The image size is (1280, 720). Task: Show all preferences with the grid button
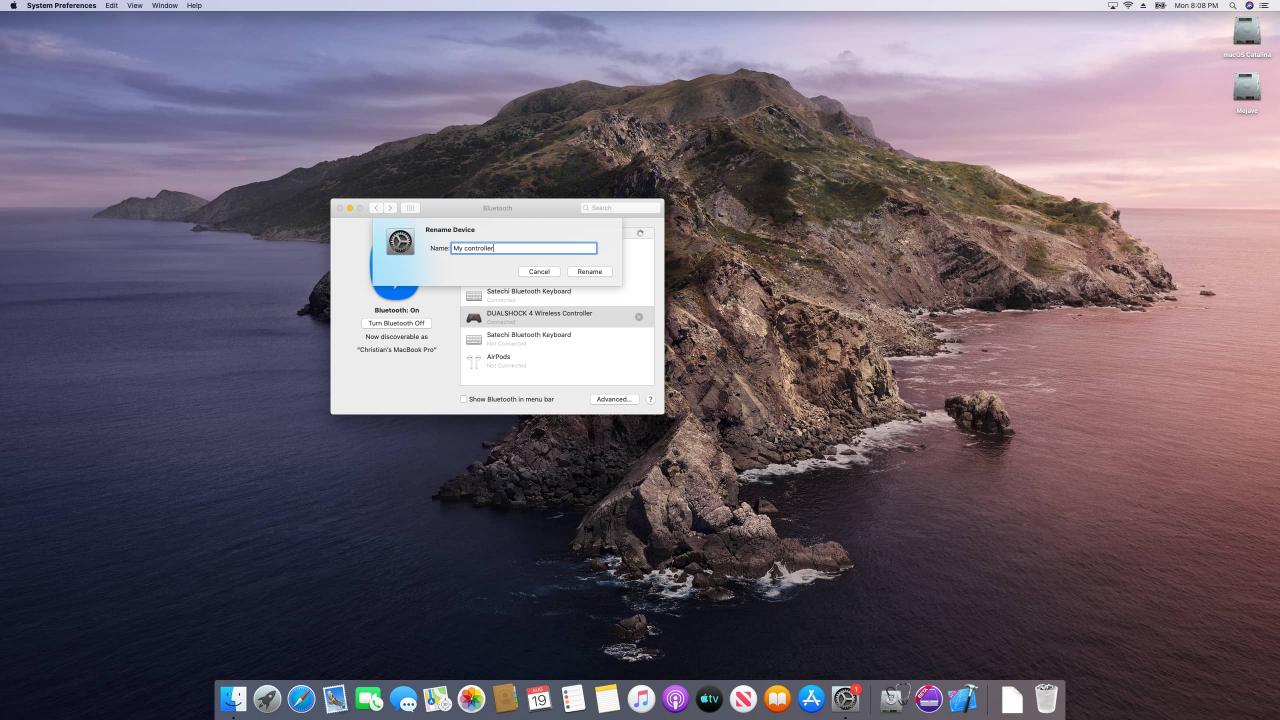[410, 208]
